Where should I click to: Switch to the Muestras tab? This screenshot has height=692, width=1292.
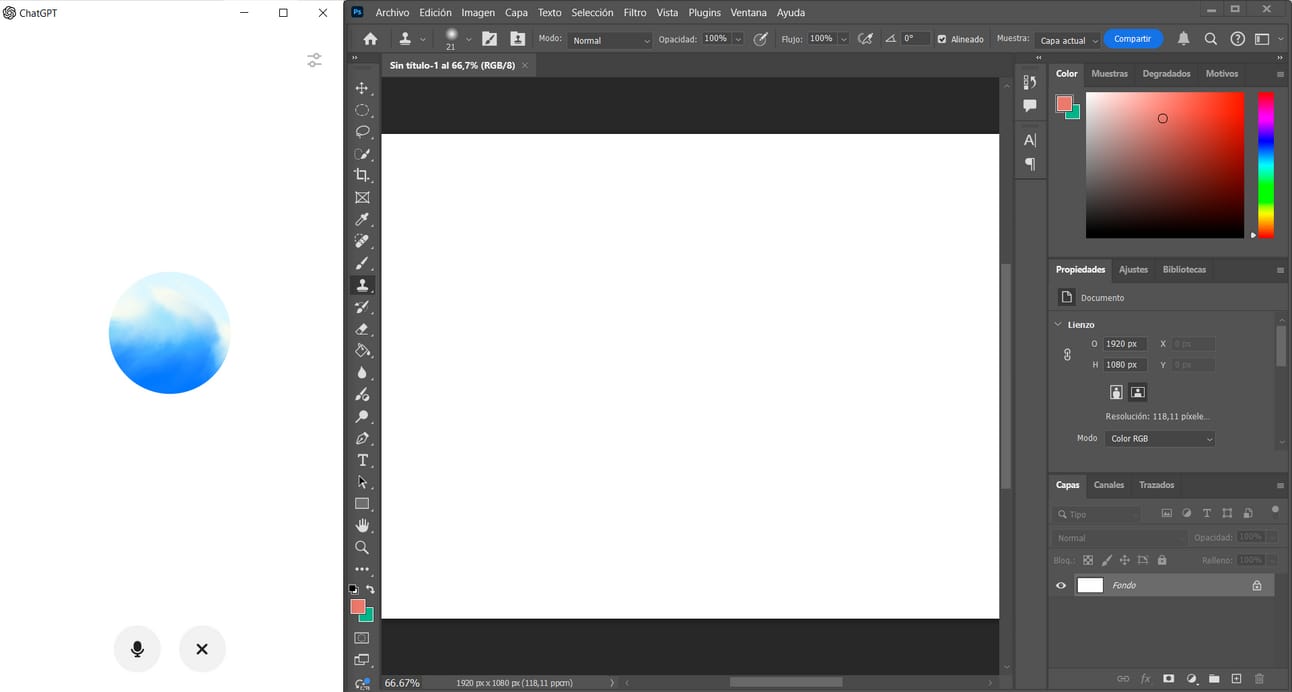[x=1109, y=74]
